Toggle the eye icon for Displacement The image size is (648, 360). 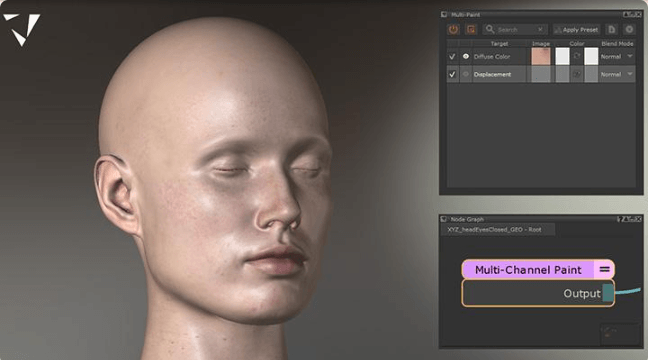coord(466,74)
